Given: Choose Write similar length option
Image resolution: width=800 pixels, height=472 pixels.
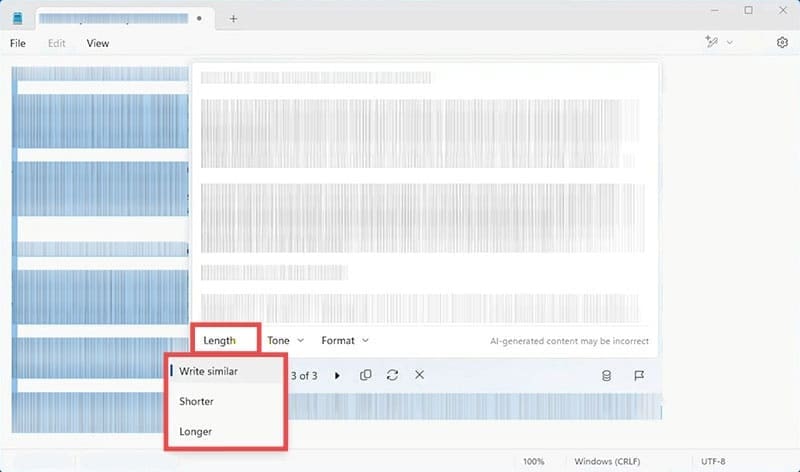Looking at the screenshot, I should click(x=226, y=371).
